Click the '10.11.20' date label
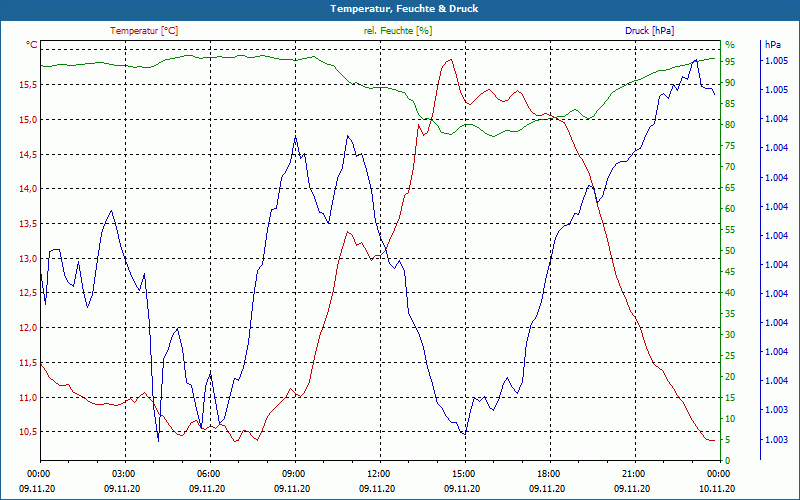Image resolution: width=800 pixels, height=500 pixels. point(717,488)
